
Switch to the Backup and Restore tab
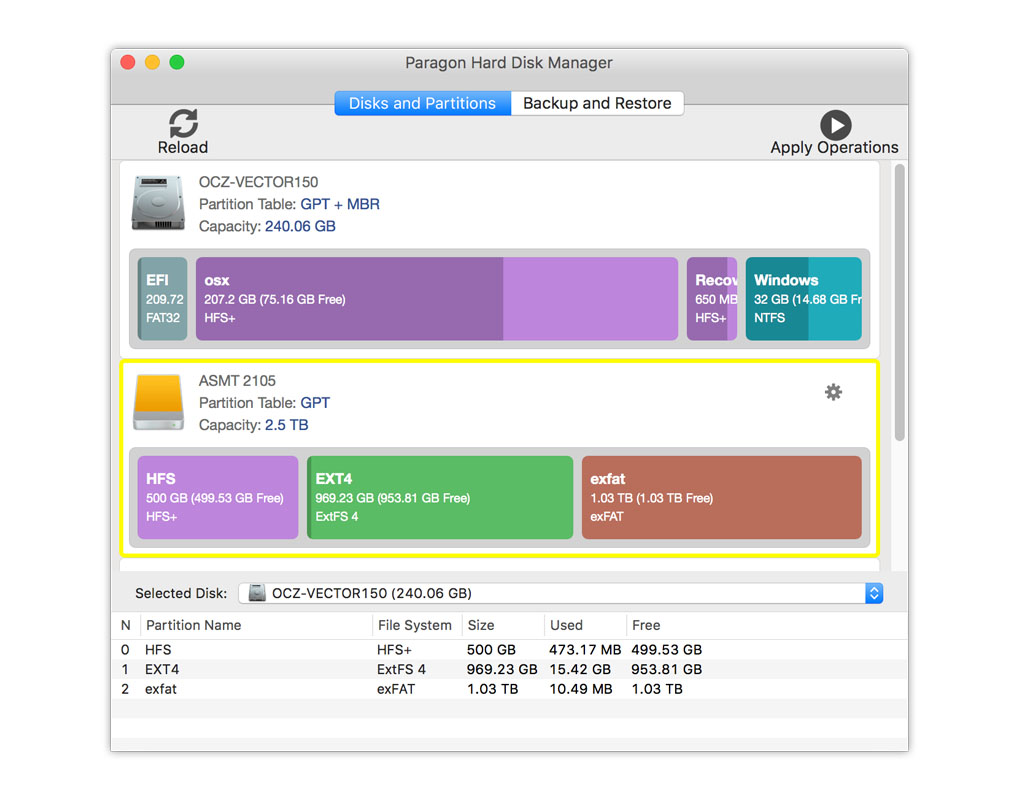(x=597, y=103)
